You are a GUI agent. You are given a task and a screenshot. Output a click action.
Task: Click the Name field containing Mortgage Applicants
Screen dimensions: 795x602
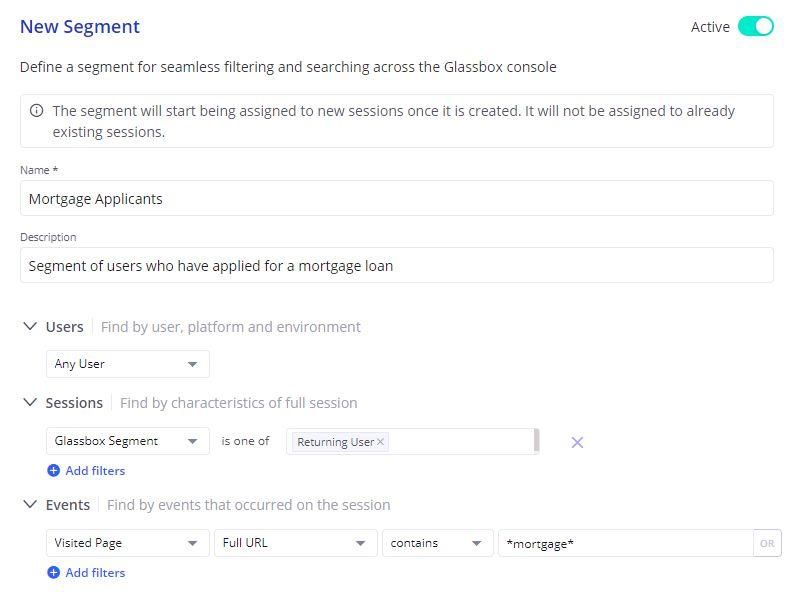396,199
